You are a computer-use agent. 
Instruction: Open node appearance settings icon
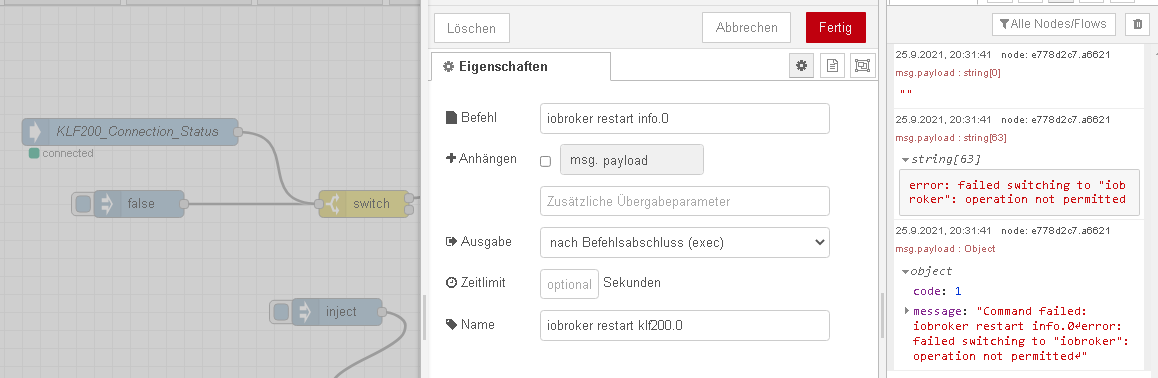coord(862,66)
